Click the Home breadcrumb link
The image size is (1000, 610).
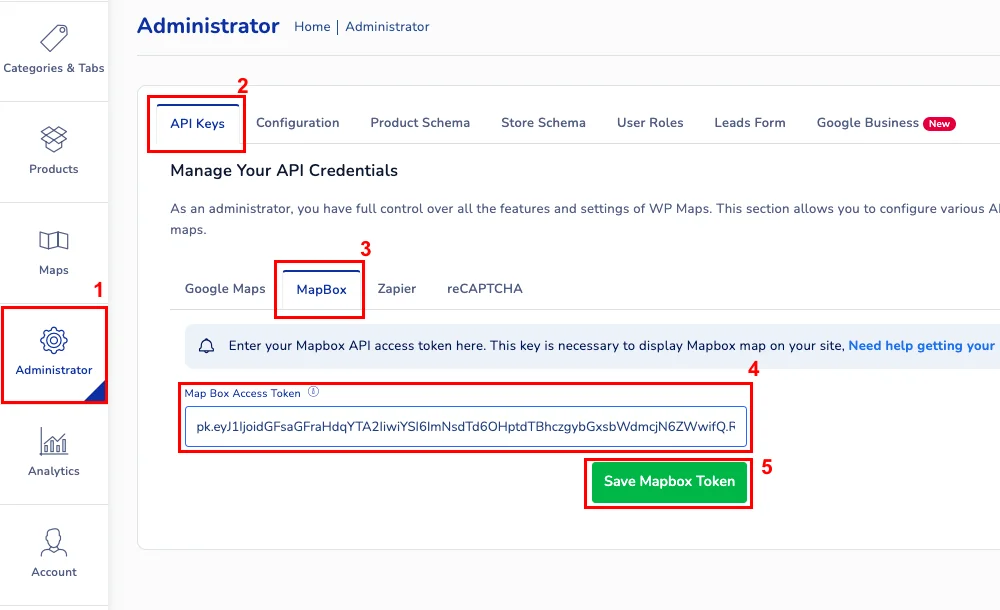tap(312, 27)
